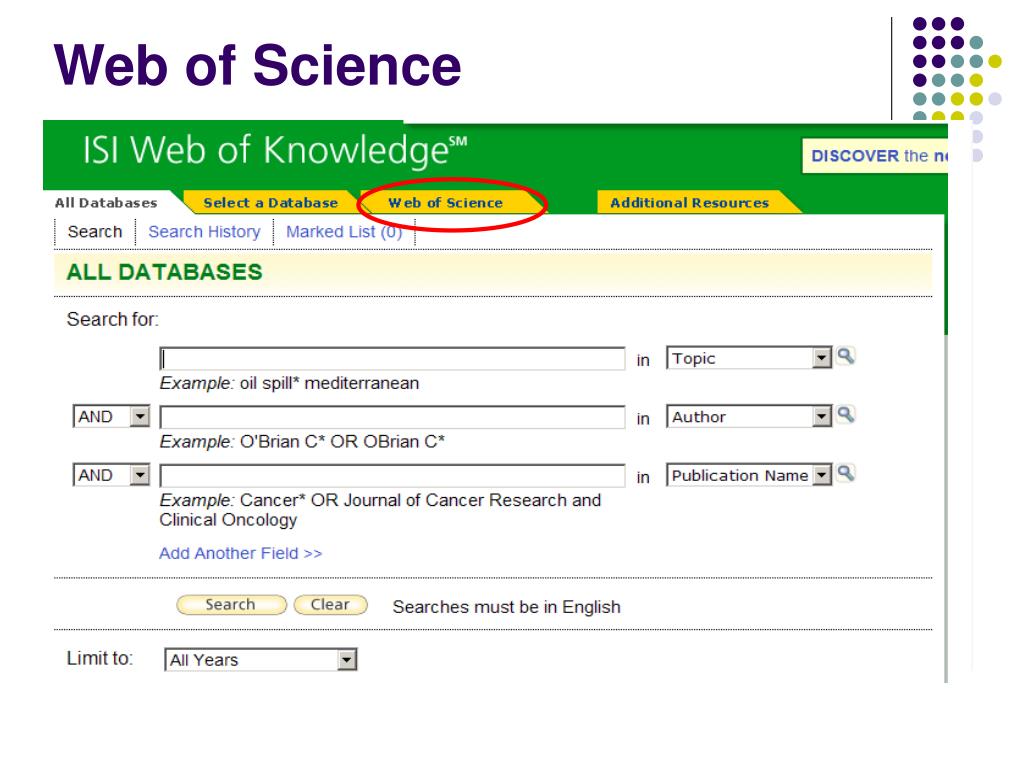This screenshot has height=768, width=1024.
Task: Click the Add Another Field link
Action: click(x=240, y=553)
